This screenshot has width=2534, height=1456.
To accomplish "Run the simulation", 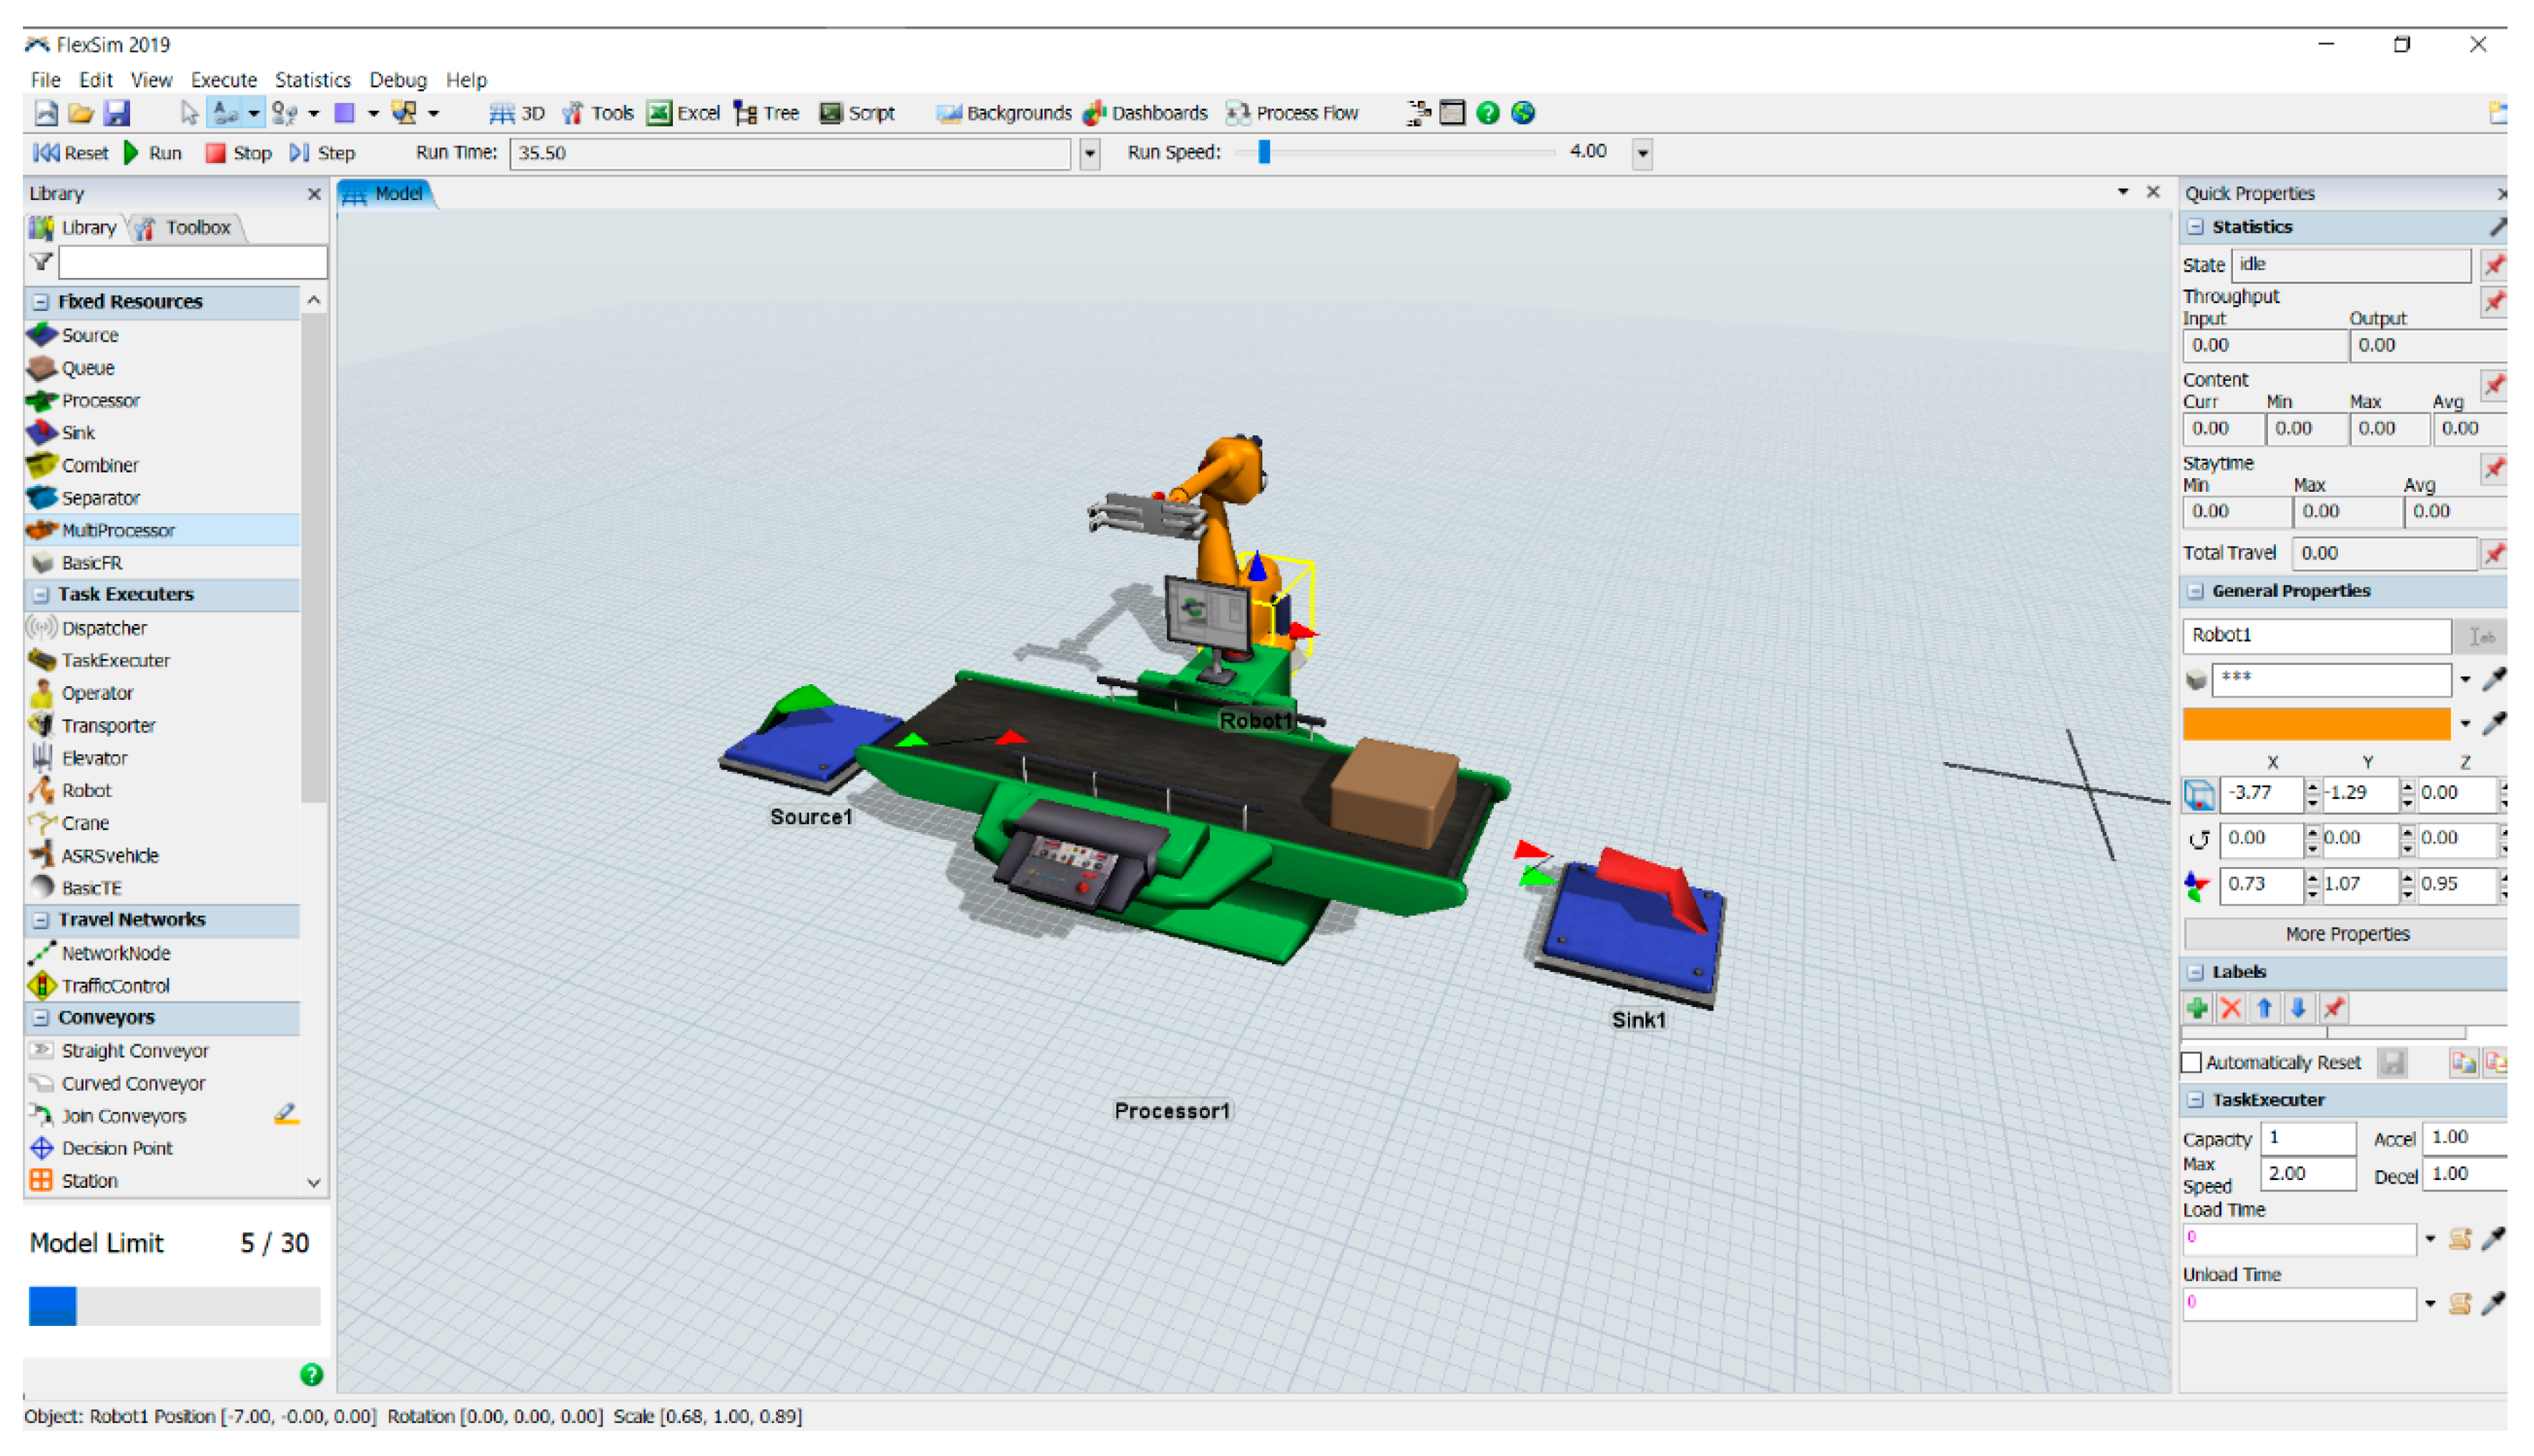I will click(153, 153).
